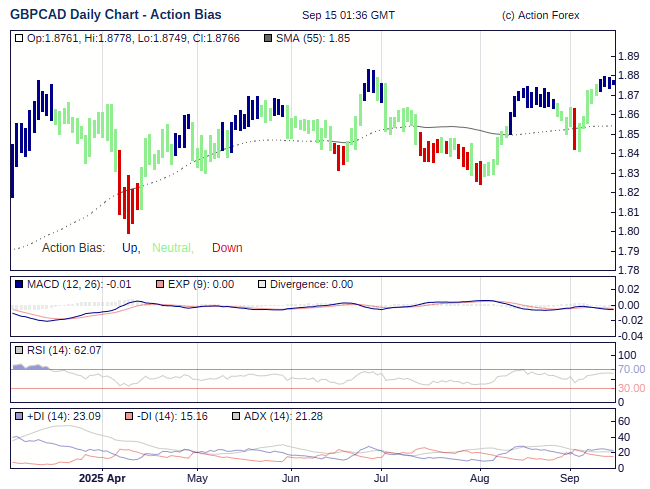Screen dimensions: 650x489
Task: Click the RSI 30.00 oversold level label
Action: coord(631,388)
